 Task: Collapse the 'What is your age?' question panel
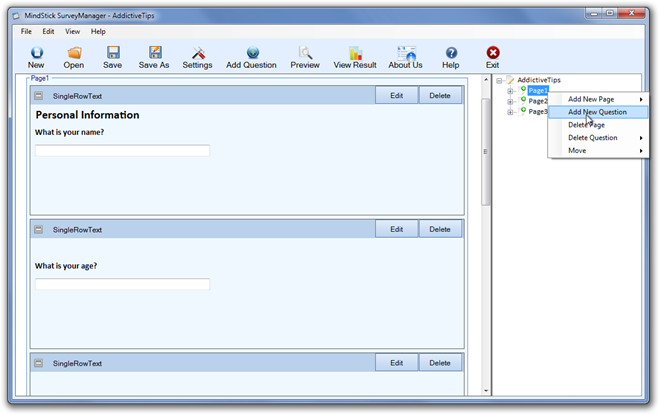[x=38, y=229]
